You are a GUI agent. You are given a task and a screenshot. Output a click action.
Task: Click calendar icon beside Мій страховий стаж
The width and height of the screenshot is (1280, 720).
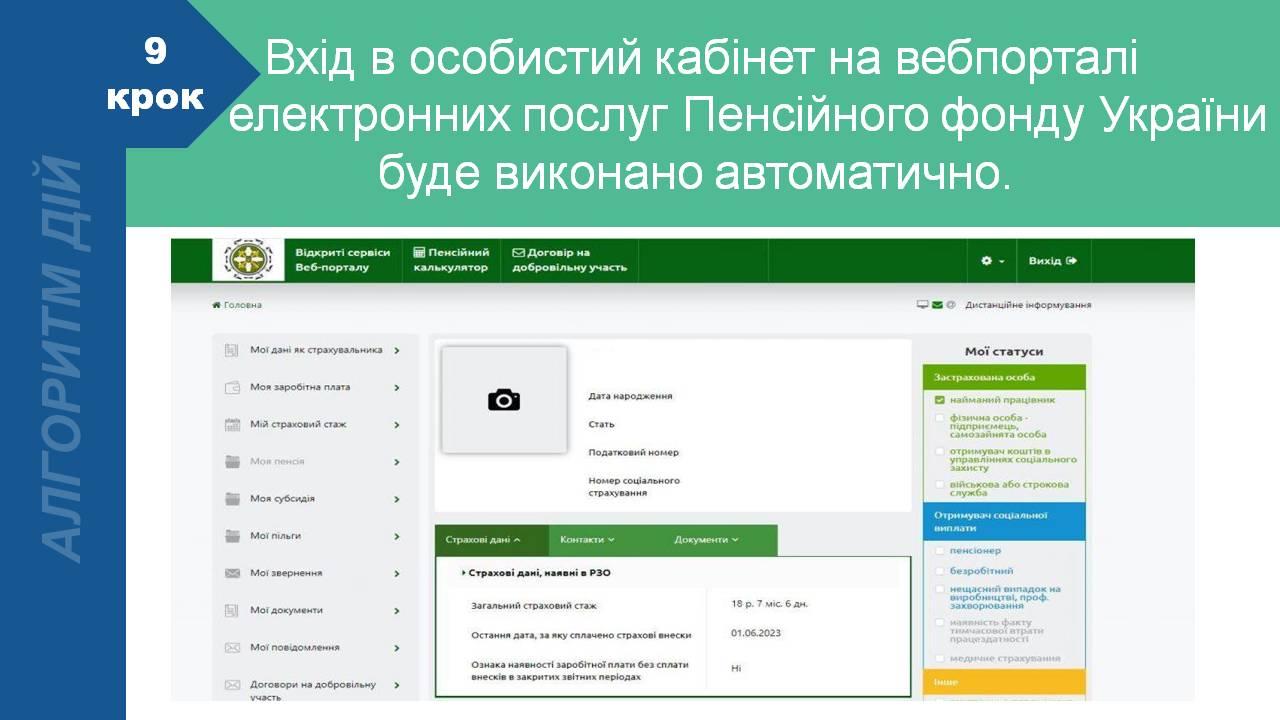pos(232,424)
